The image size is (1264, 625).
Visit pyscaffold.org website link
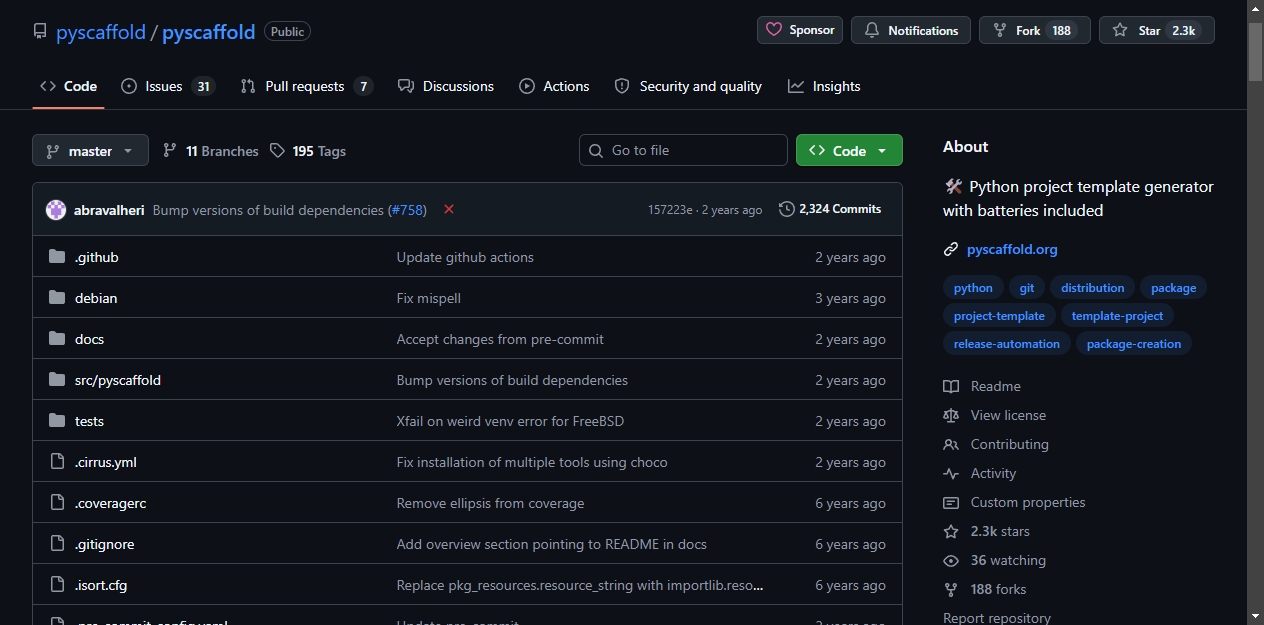1012,249
